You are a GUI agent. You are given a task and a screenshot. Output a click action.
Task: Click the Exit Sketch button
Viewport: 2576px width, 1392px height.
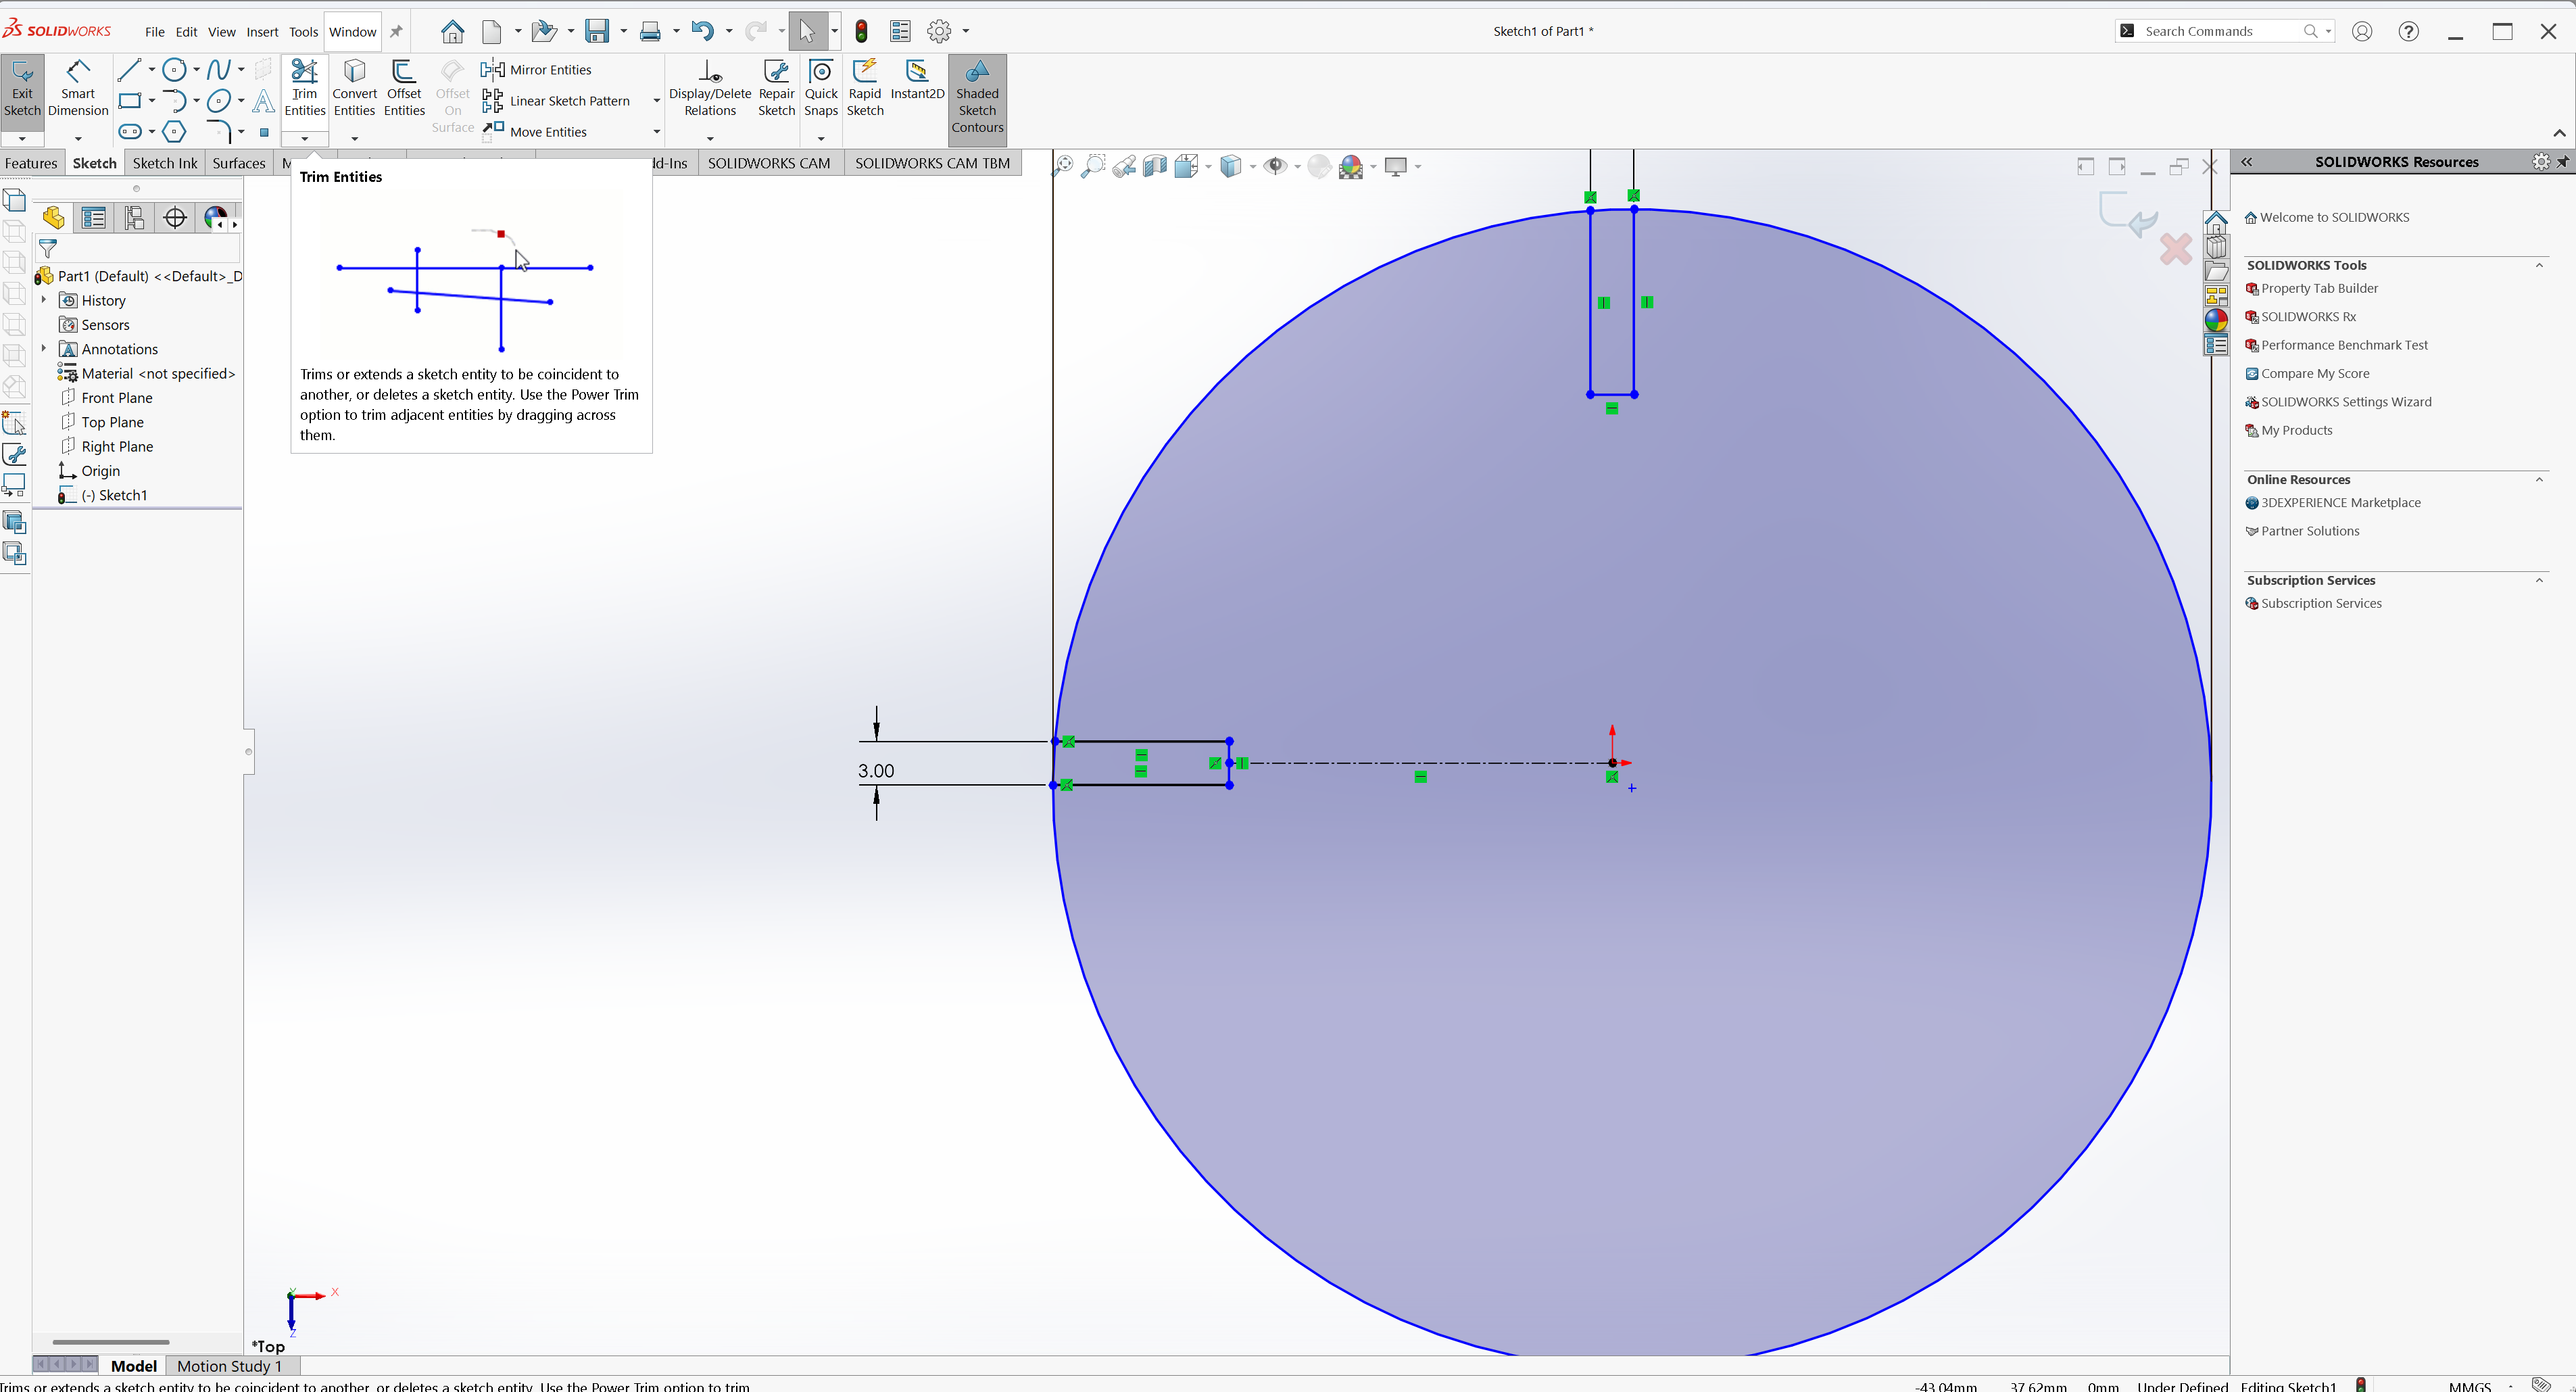[x=22, y=87]
